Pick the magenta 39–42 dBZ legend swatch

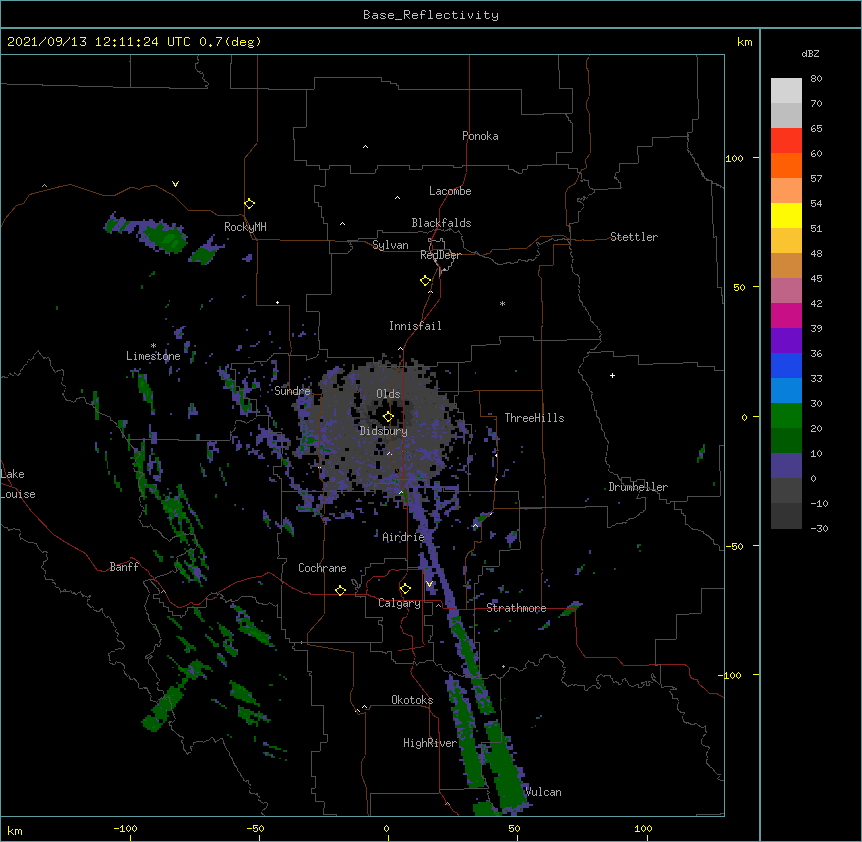pos(786,315)
